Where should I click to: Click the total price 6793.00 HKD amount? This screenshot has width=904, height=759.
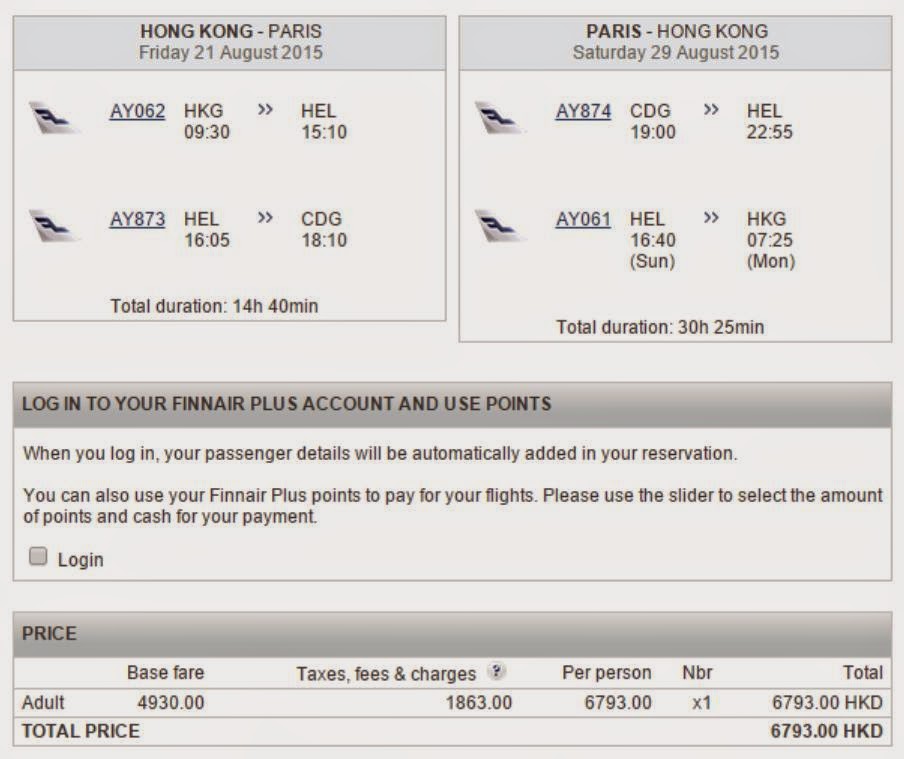pyautogui.click(x=826, y=731)
